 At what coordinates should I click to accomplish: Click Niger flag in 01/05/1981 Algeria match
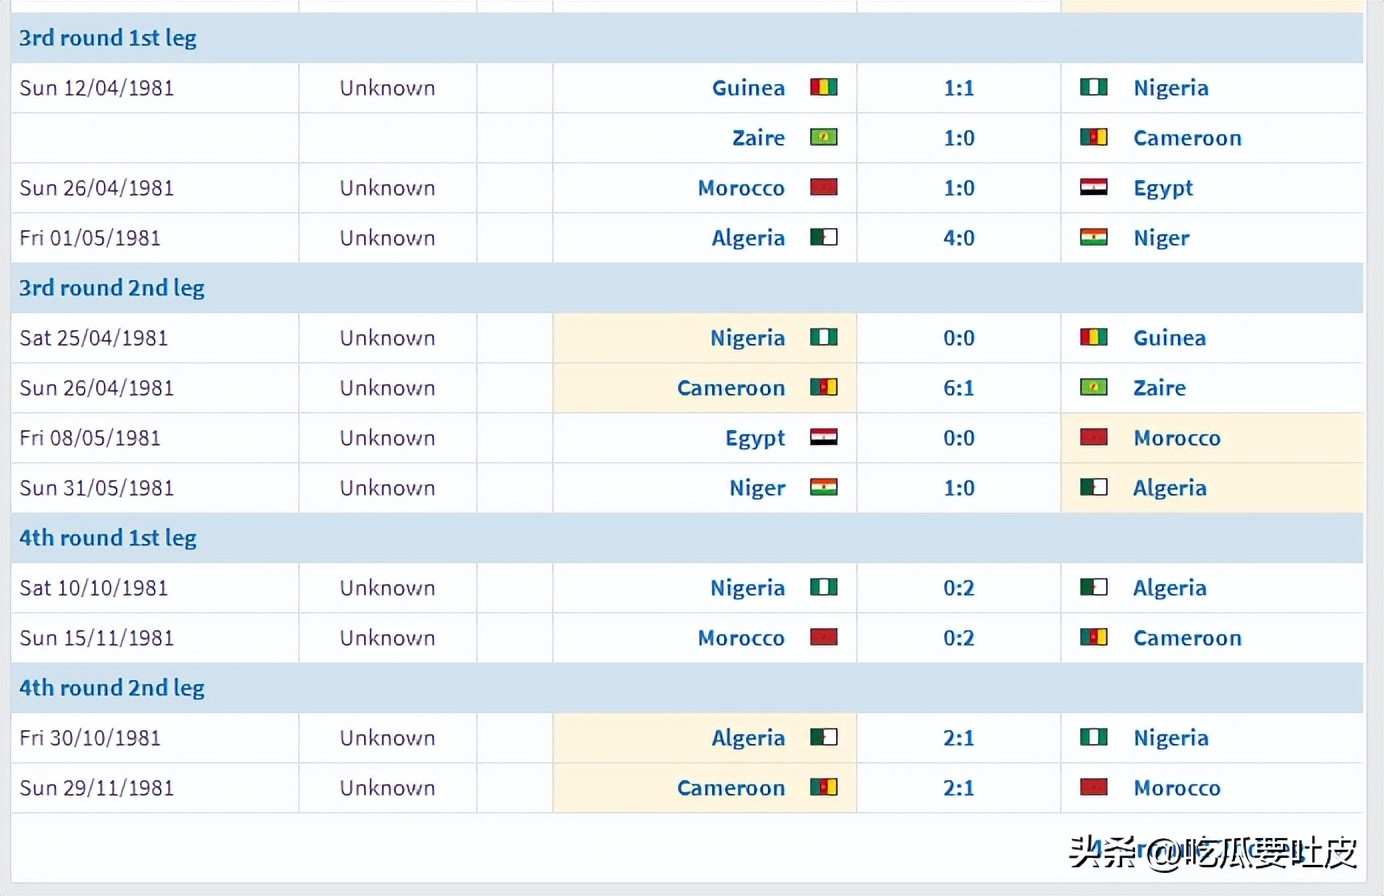click(1093, 237)
